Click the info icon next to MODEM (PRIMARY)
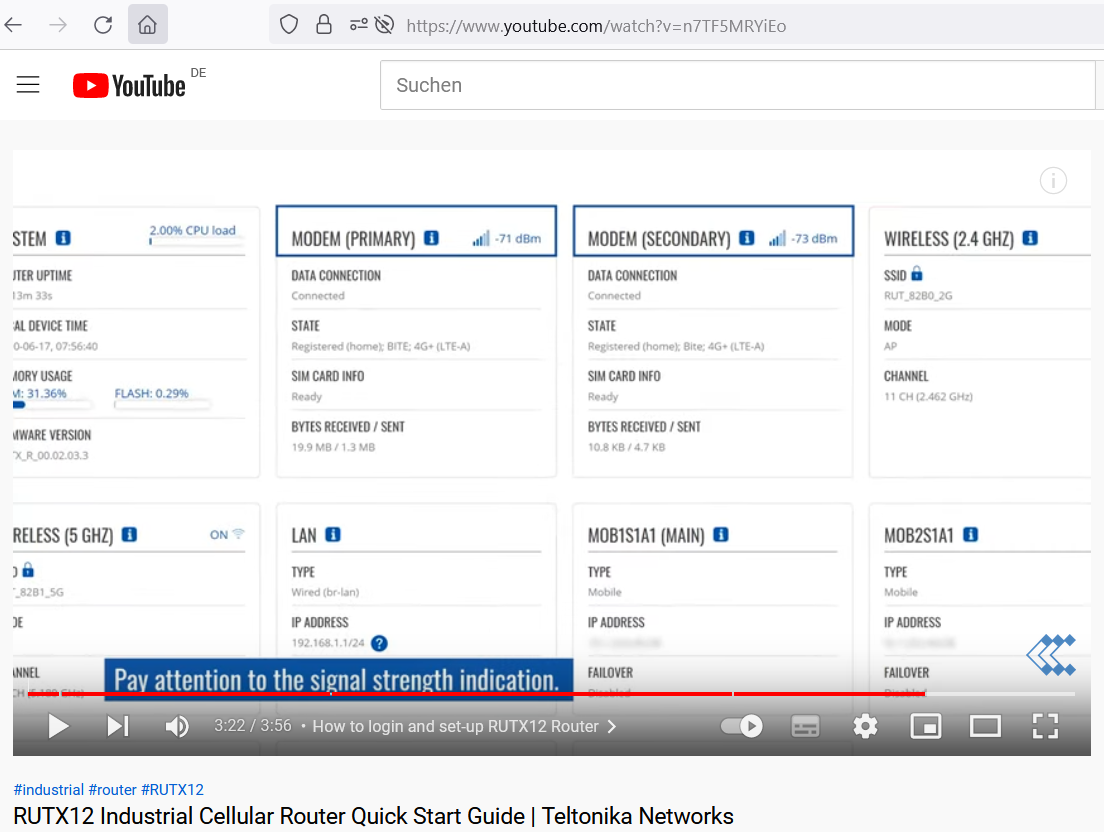 click(x=432, y=238)
